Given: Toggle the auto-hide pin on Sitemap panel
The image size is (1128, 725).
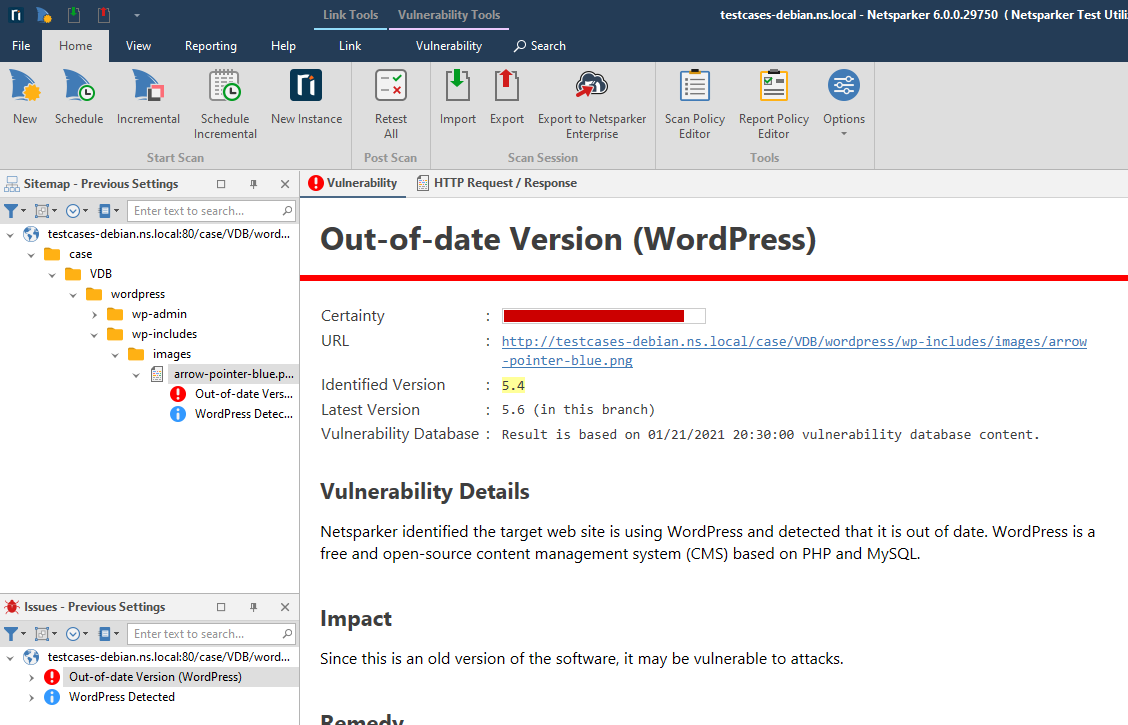Looking at the screenshot, I should 253,184.
